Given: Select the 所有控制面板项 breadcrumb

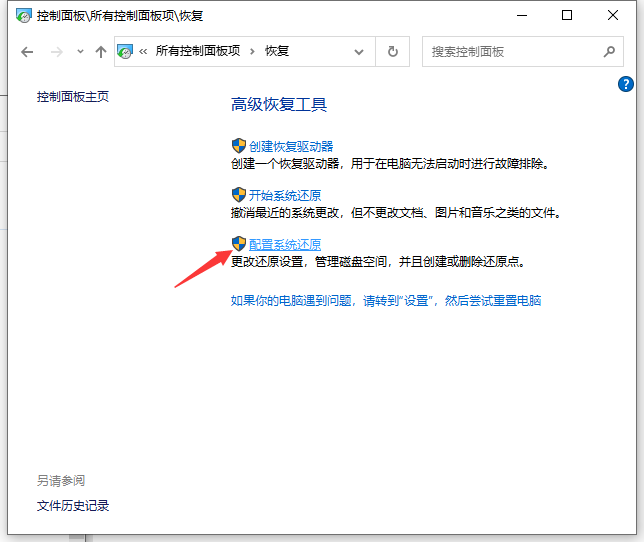Looking at the screenshot, I should coord(197,52).
